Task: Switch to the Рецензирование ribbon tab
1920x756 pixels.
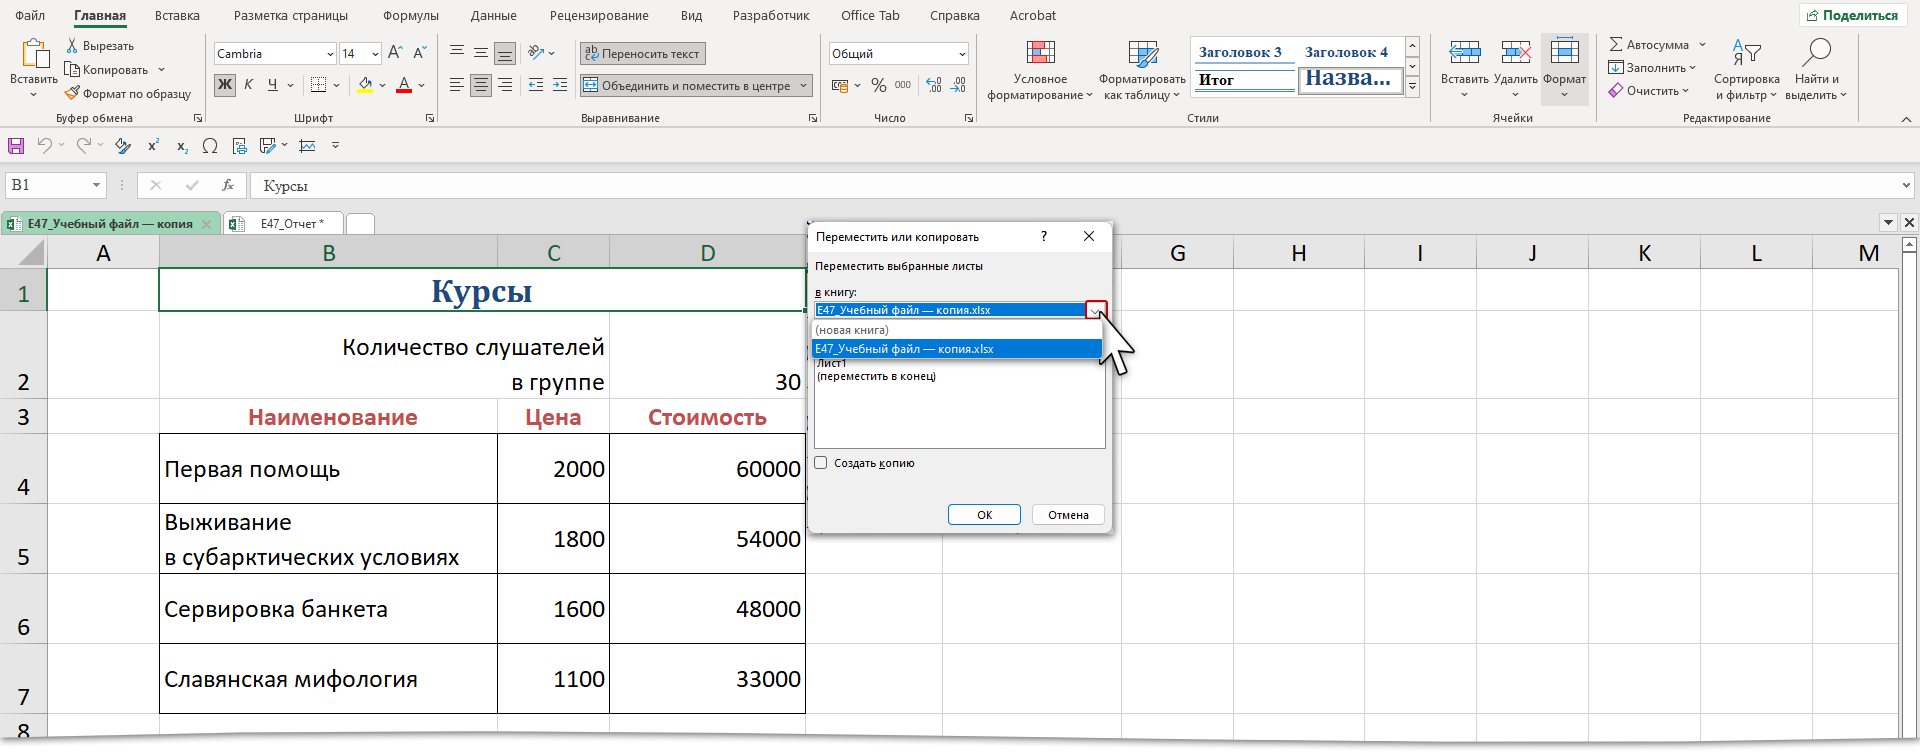Action: [x=599, y=15]
